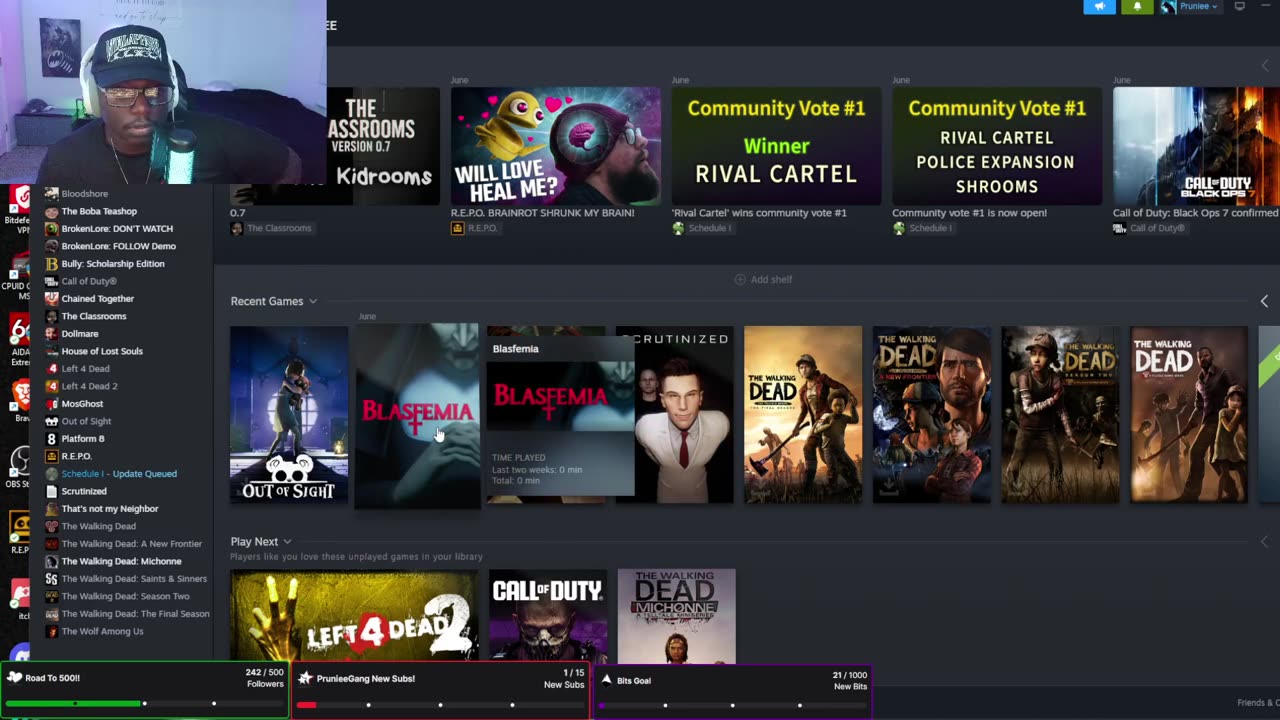Open the Steam announcements megaphone icon
The height and width of the screenshot is (720, 1280).
(x=1099, y=6)
